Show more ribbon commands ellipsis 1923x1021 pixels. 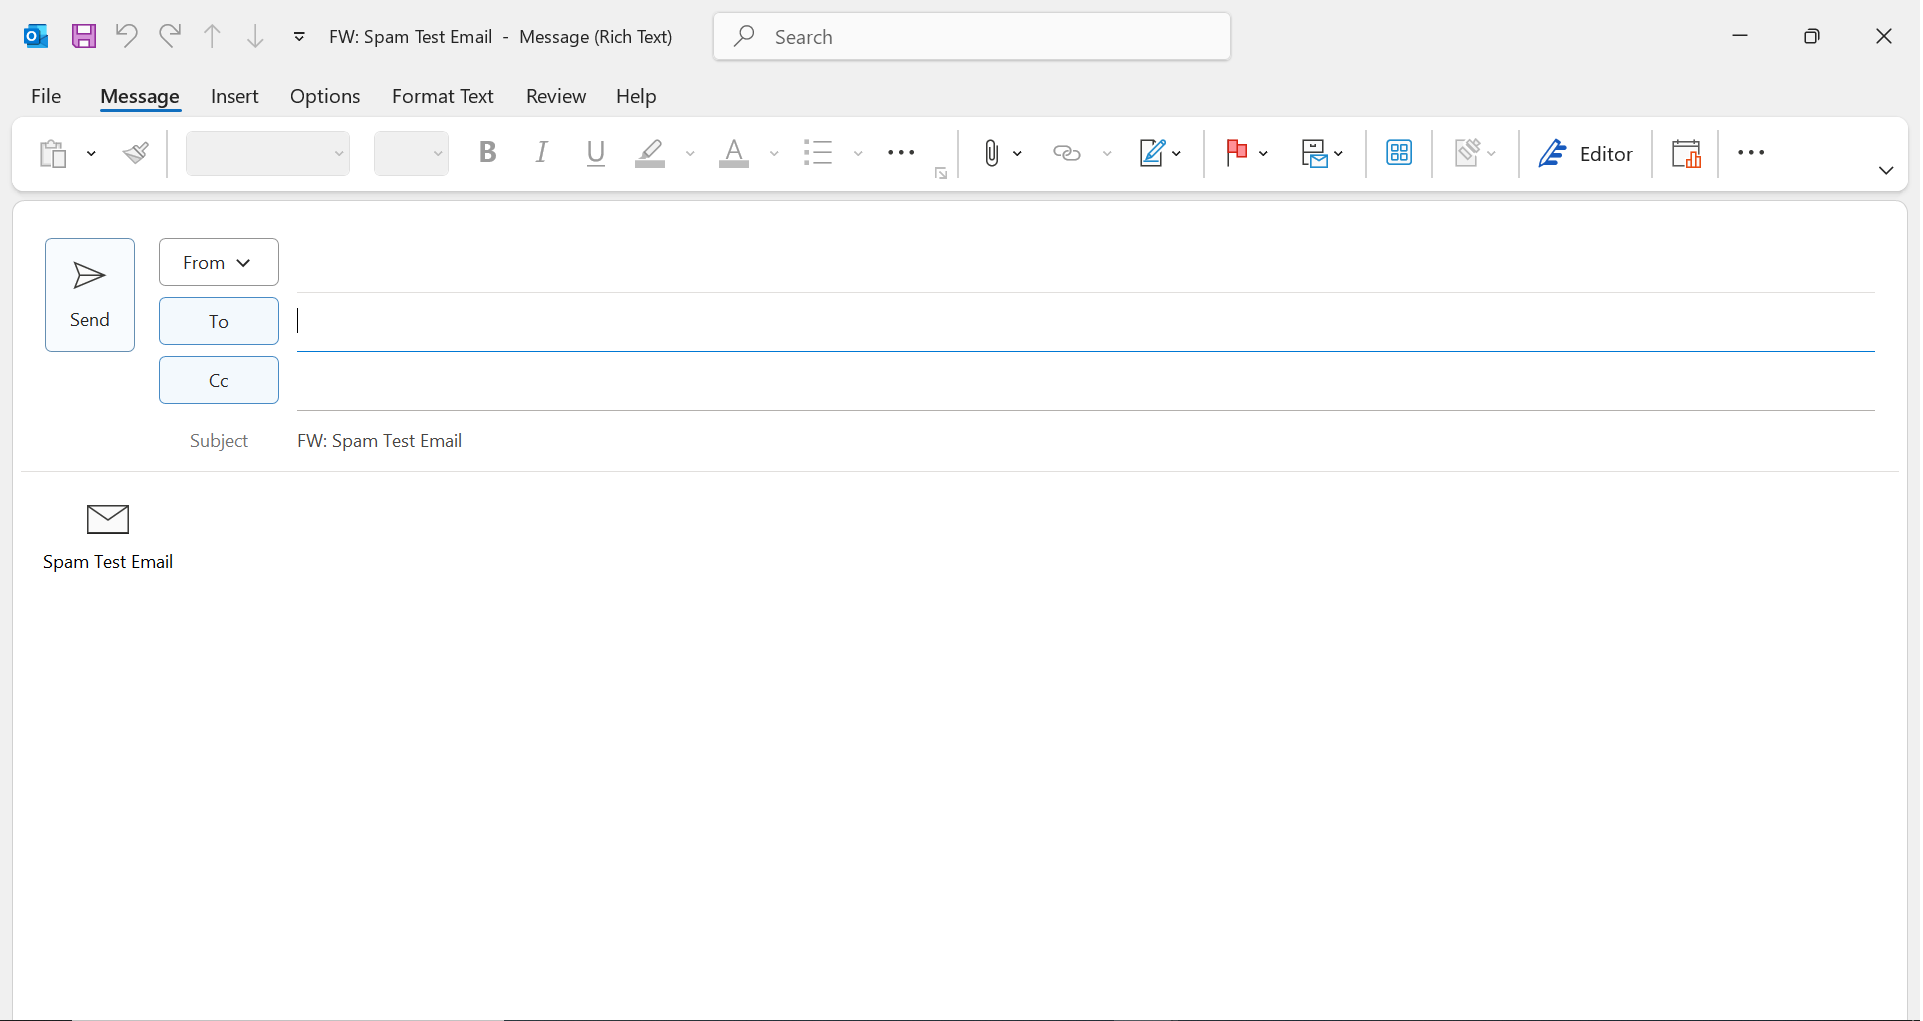(x=1751, y=153)
